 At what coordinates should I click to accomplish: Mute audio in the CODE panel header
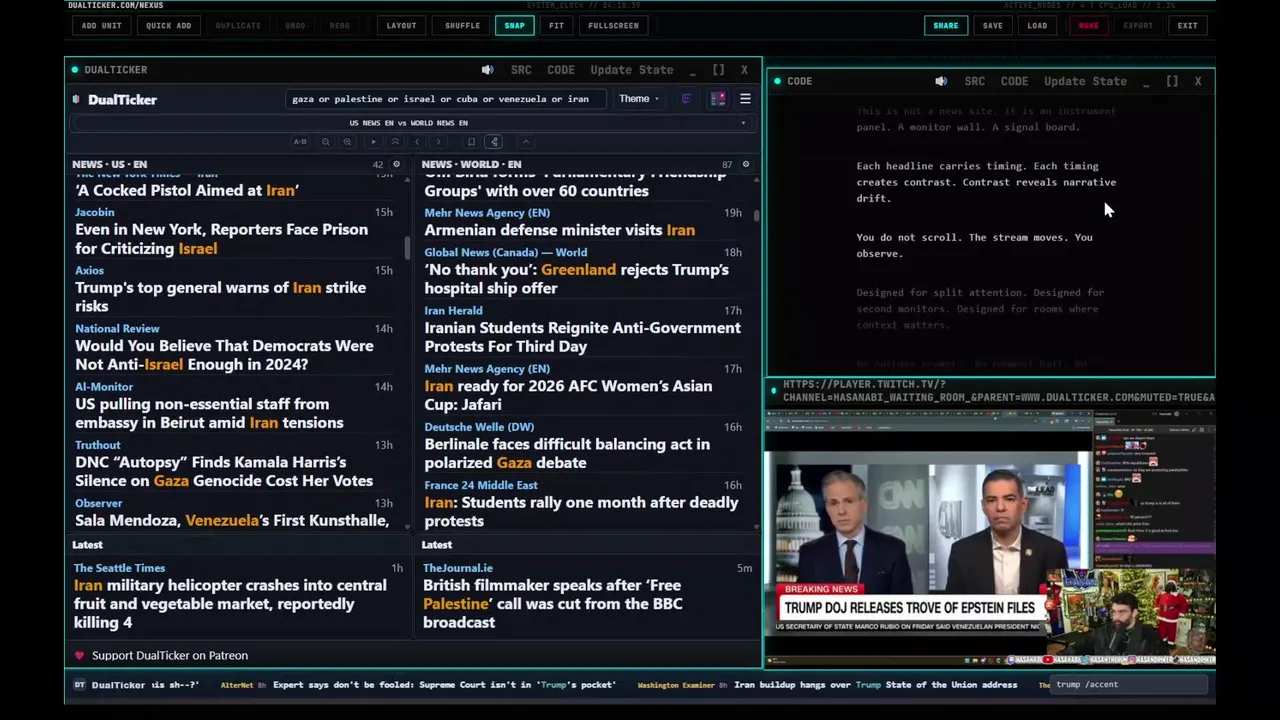point(941,81)
